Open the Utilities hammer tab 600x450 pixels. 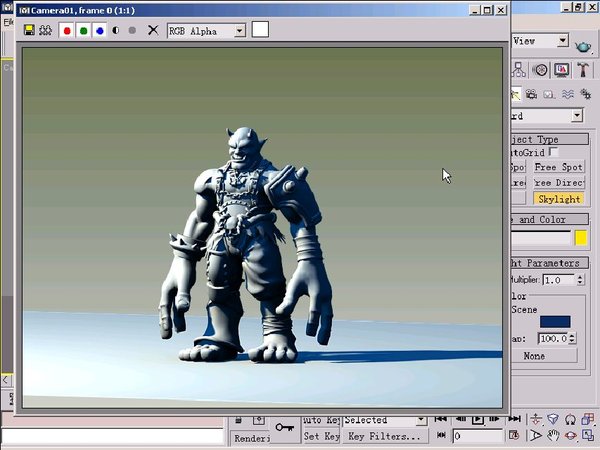click(x=583, y=70)
